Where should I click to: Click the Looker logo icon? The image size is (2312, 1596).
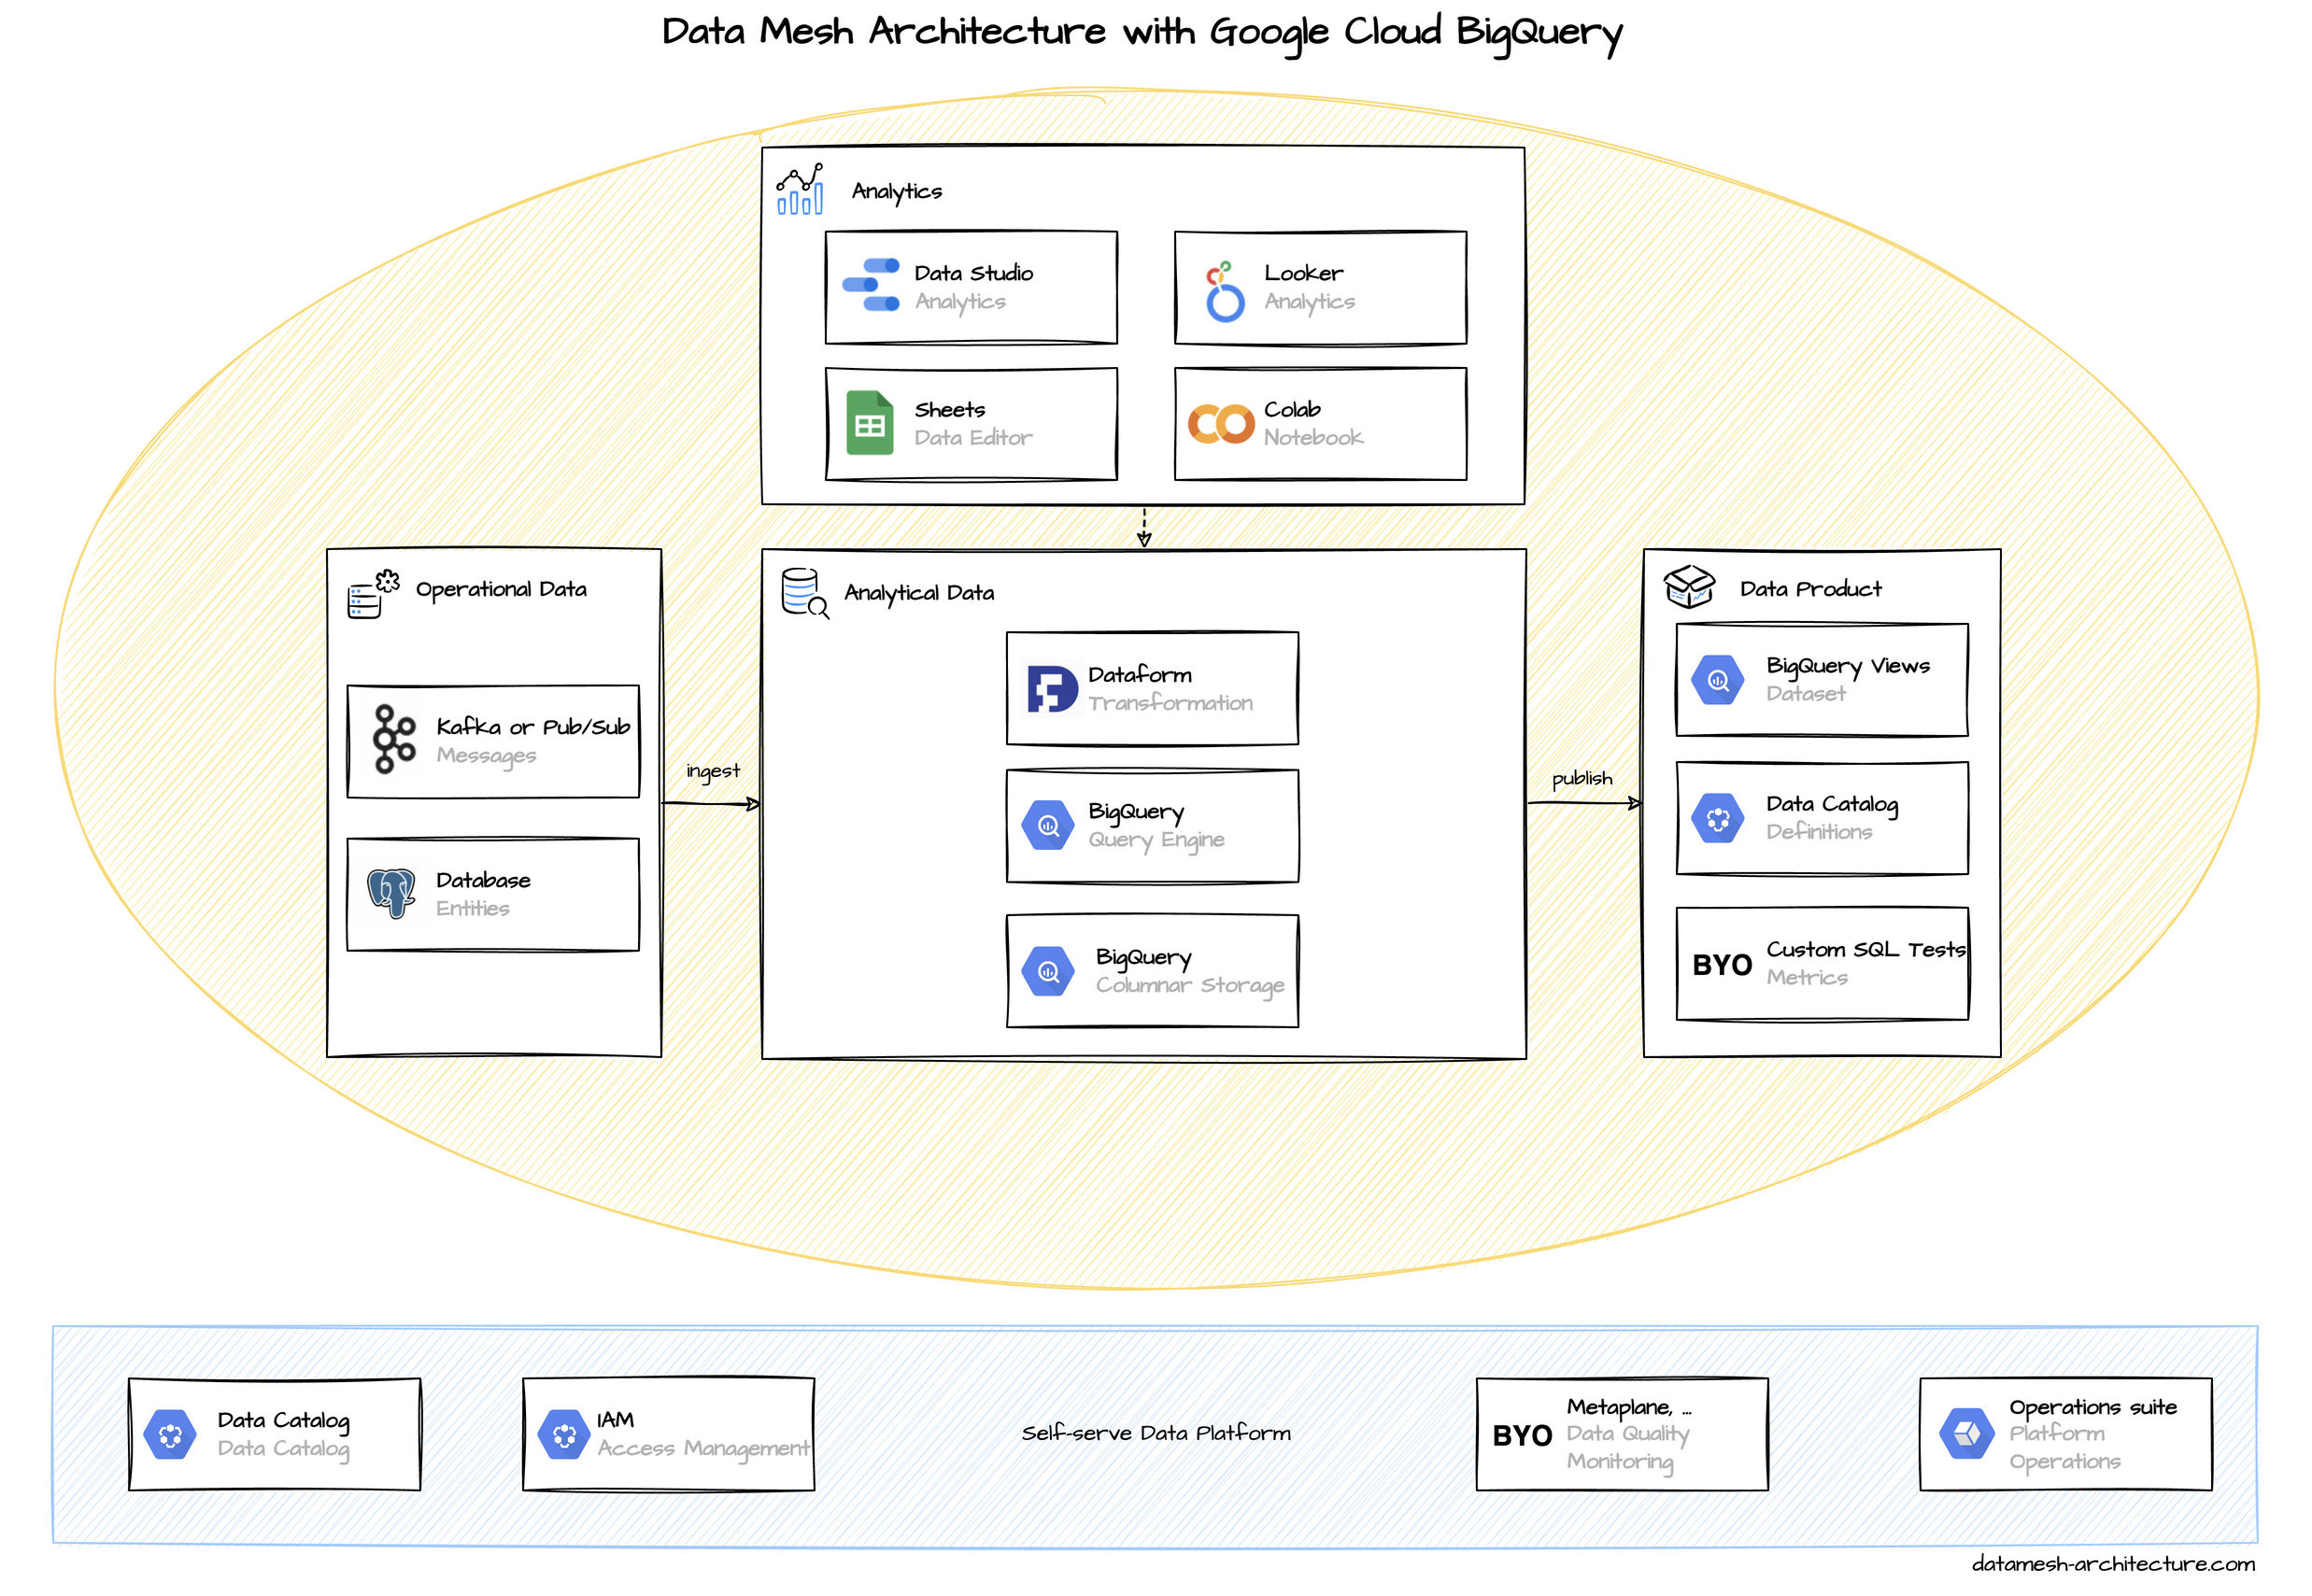pyautogui.click(x=1224, y=291)
